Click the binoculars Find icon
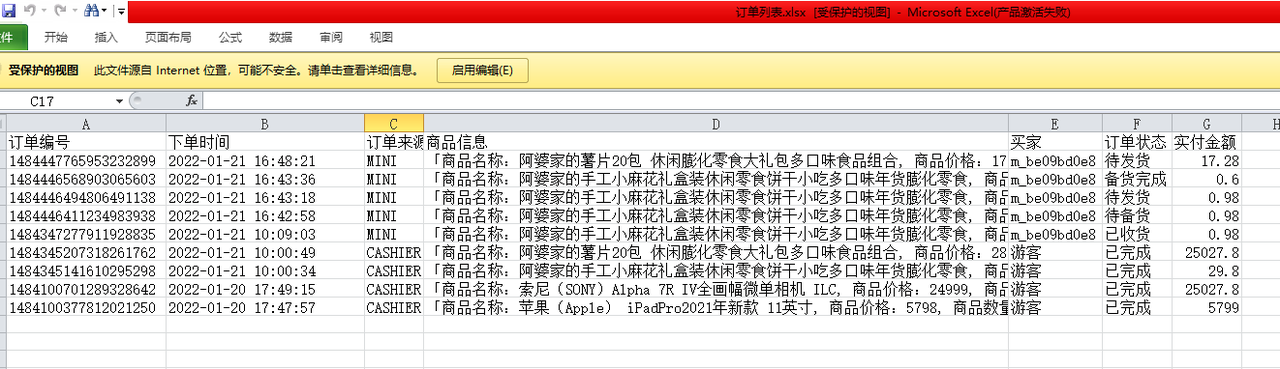The image size is (1280, 369). (91, 11)
